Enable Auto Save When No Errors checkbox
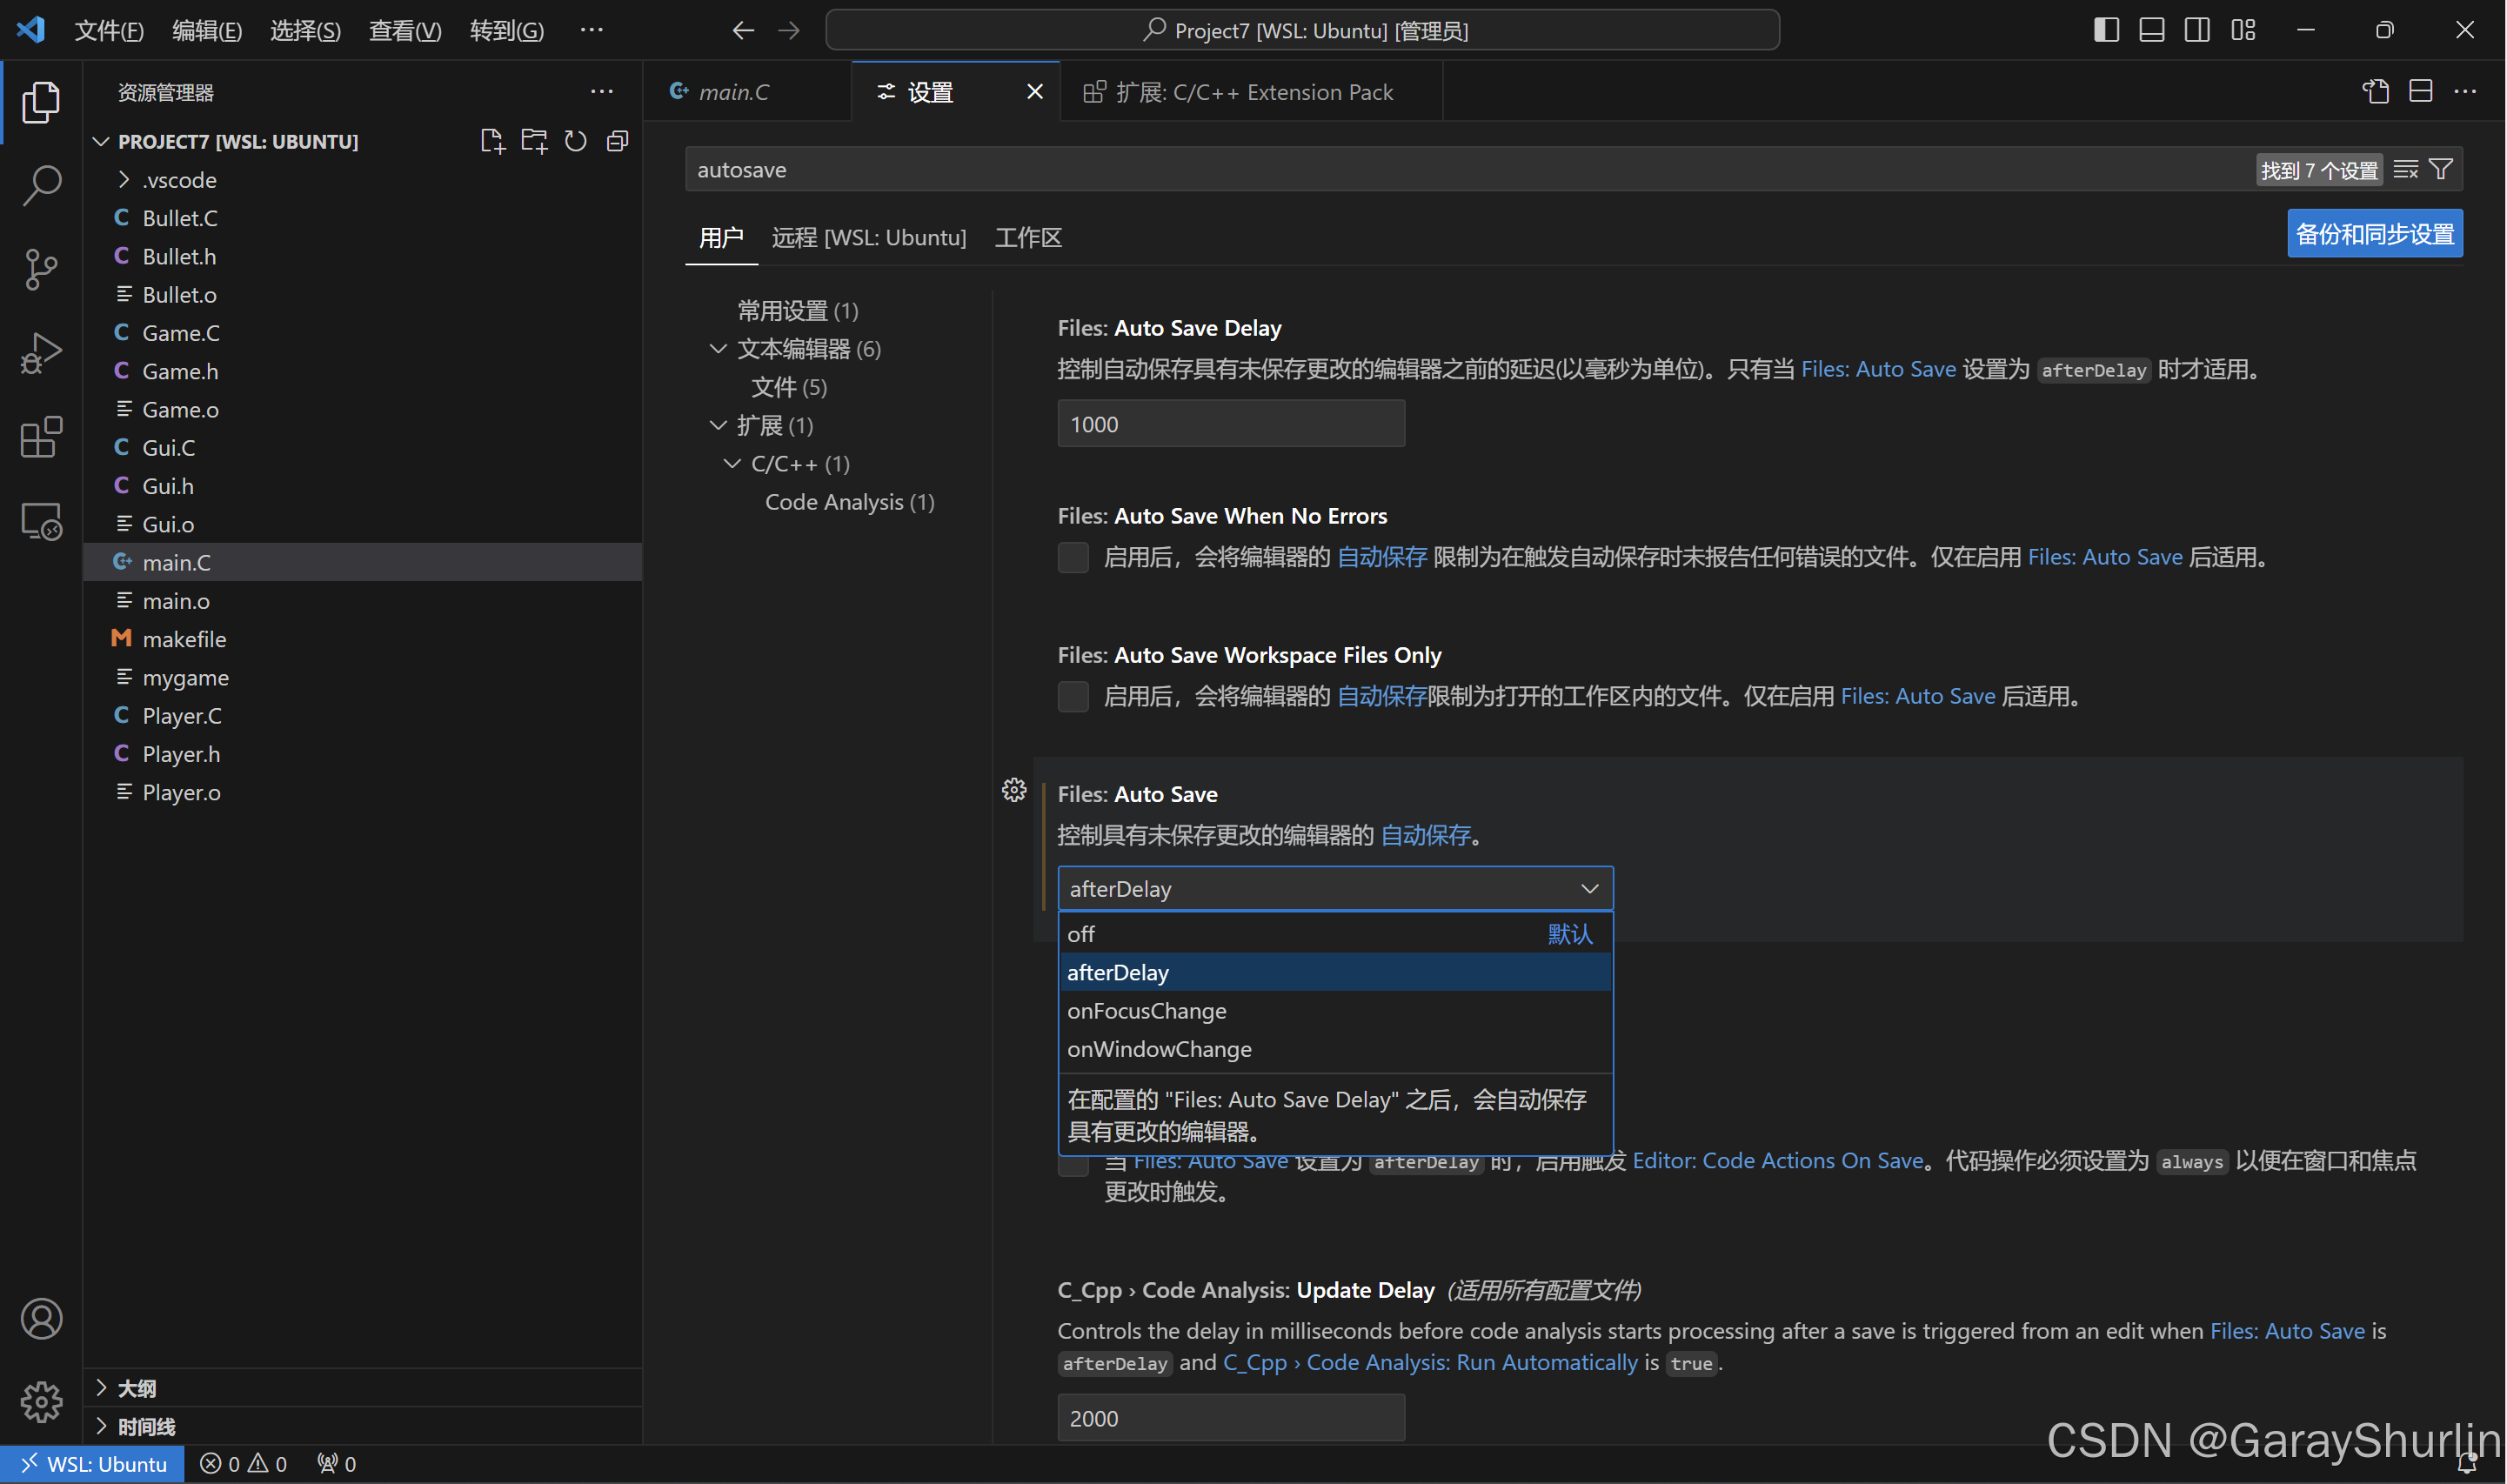Image resolution: width=2507 pixels, height=1484 pixels. pyautogui.click(x=1073, y=557)
